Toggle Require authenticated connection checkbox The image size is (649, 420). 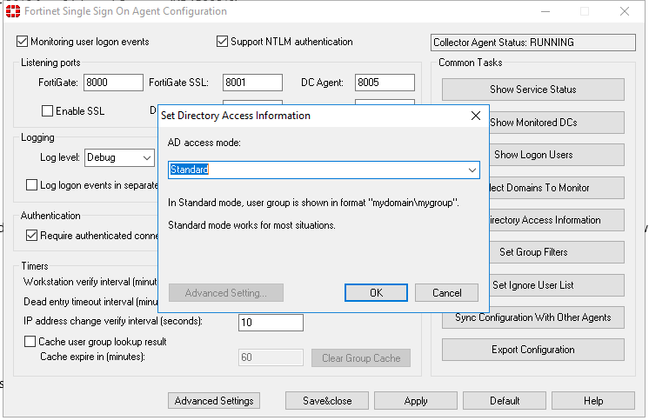[31, 236]
